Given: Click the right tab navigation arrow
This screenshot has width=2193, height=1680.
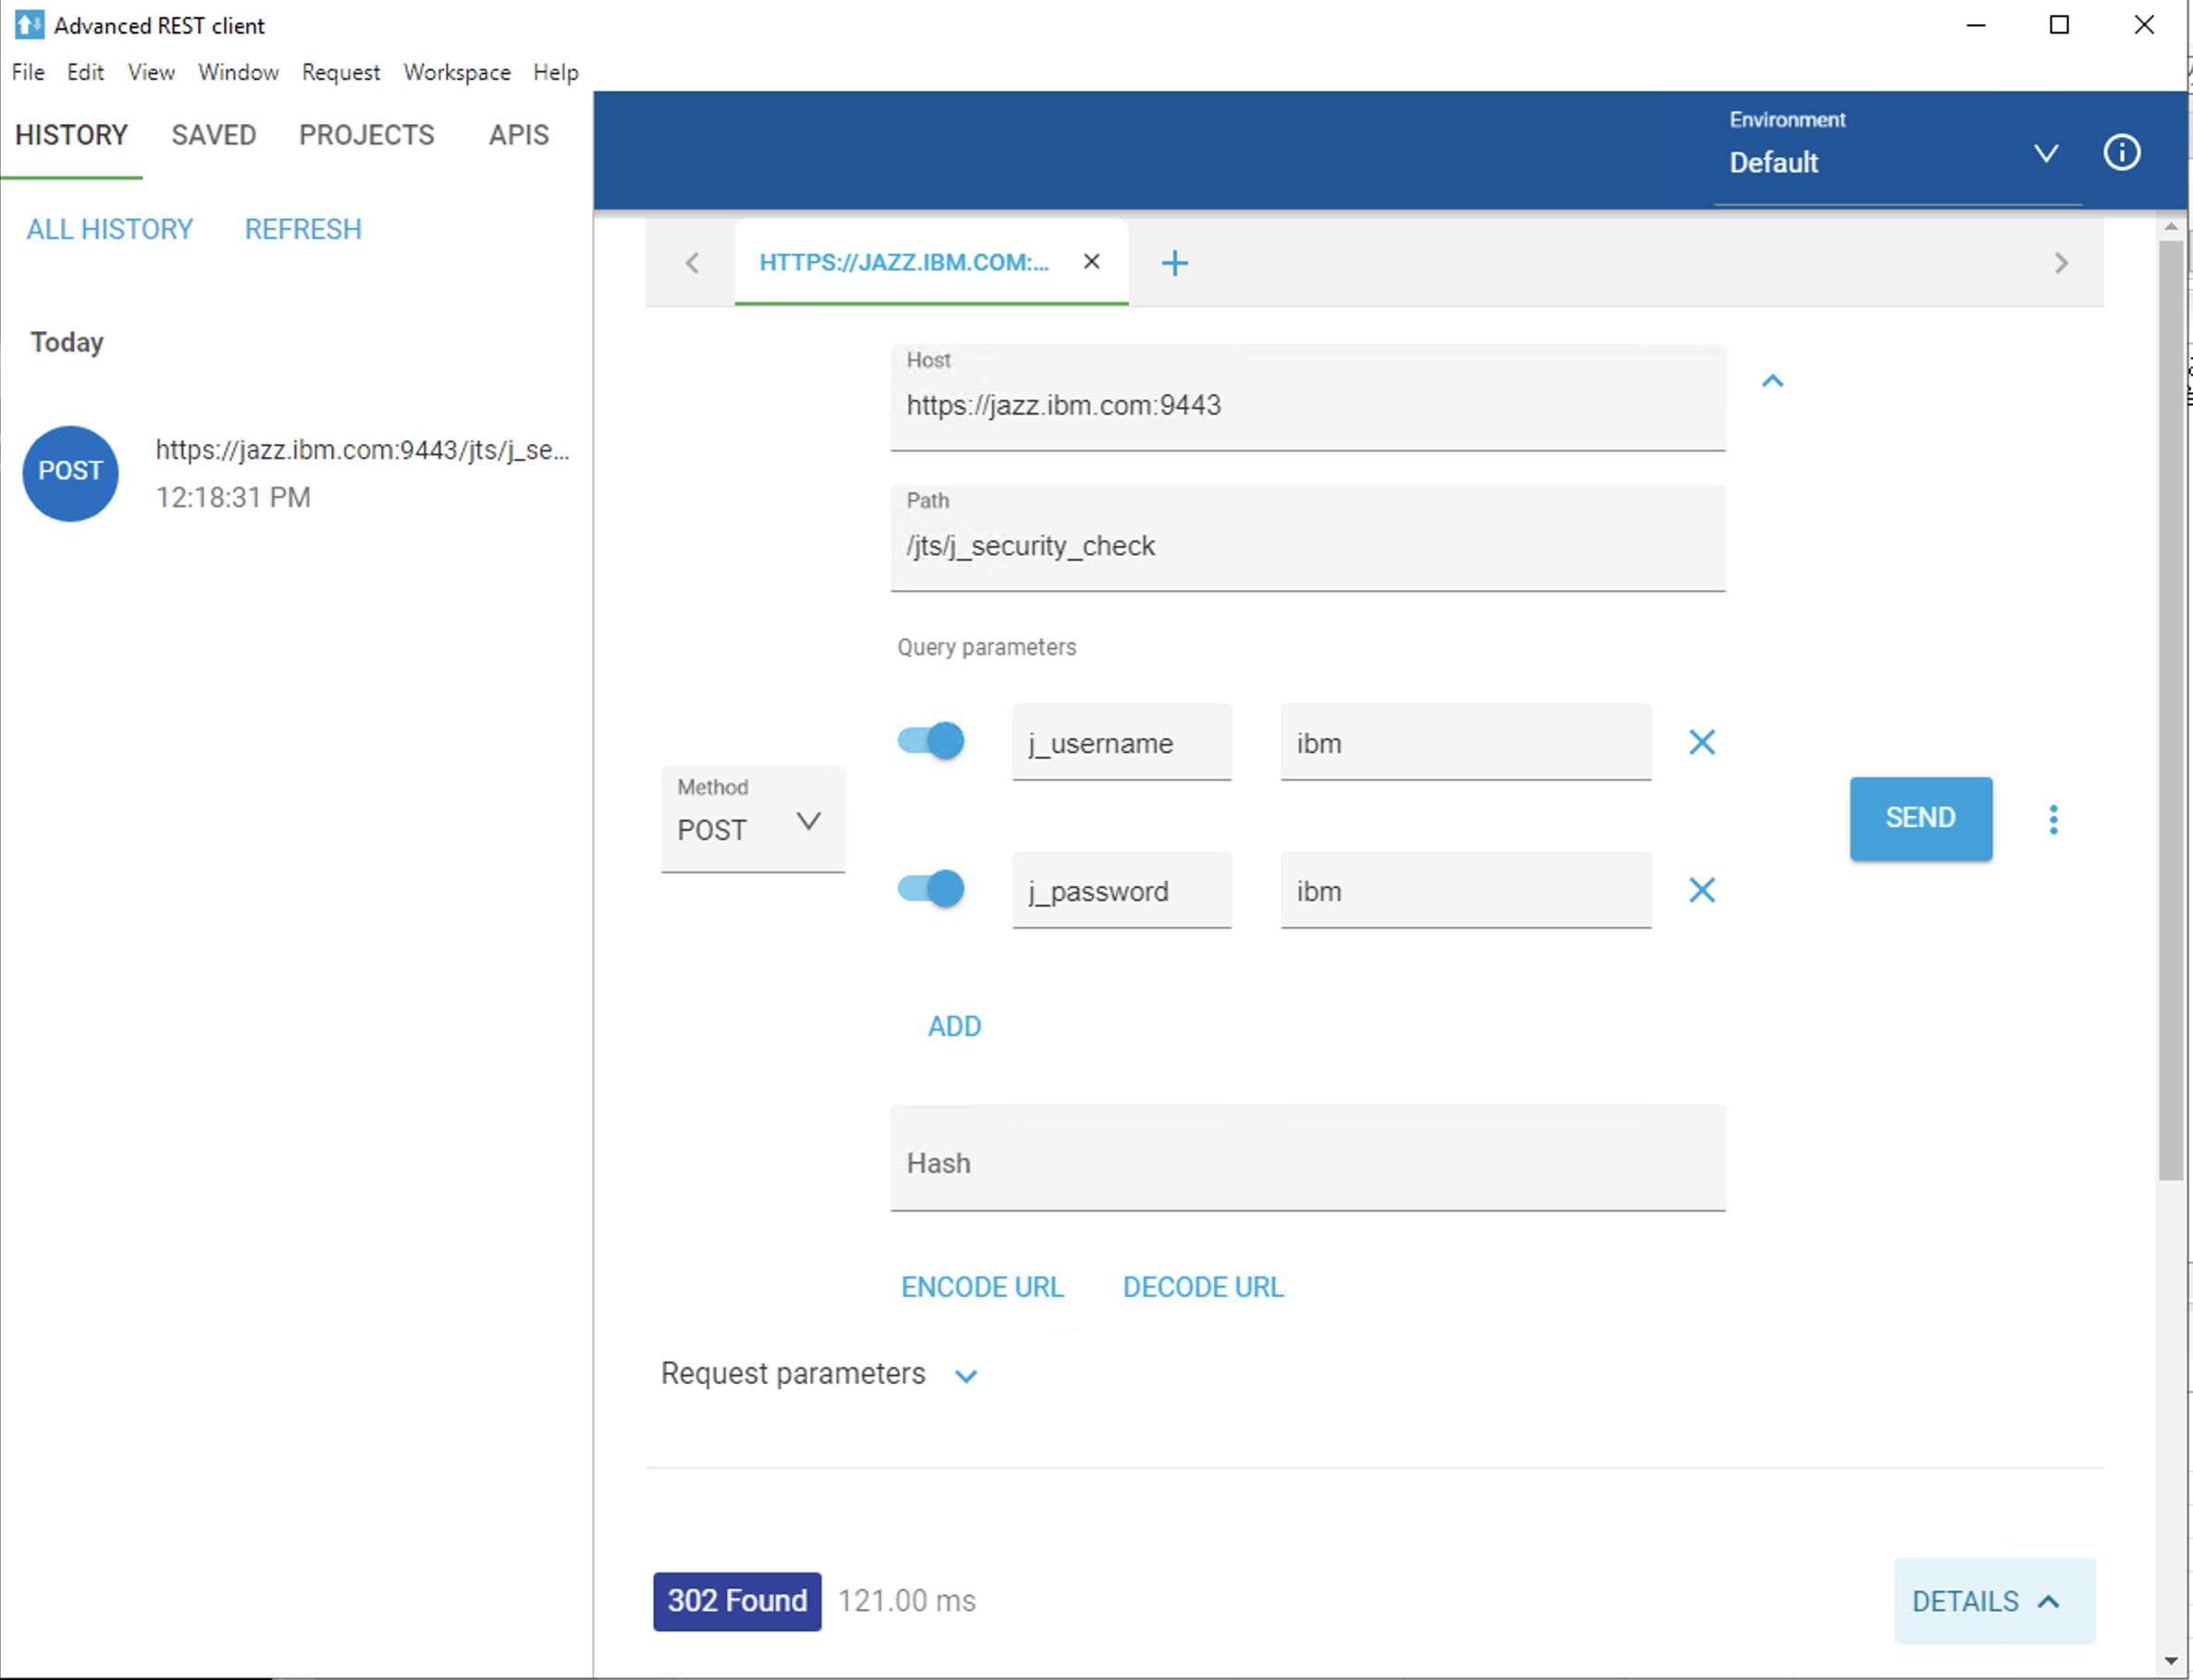Looking at the screenshot, I should point(2060,263).
